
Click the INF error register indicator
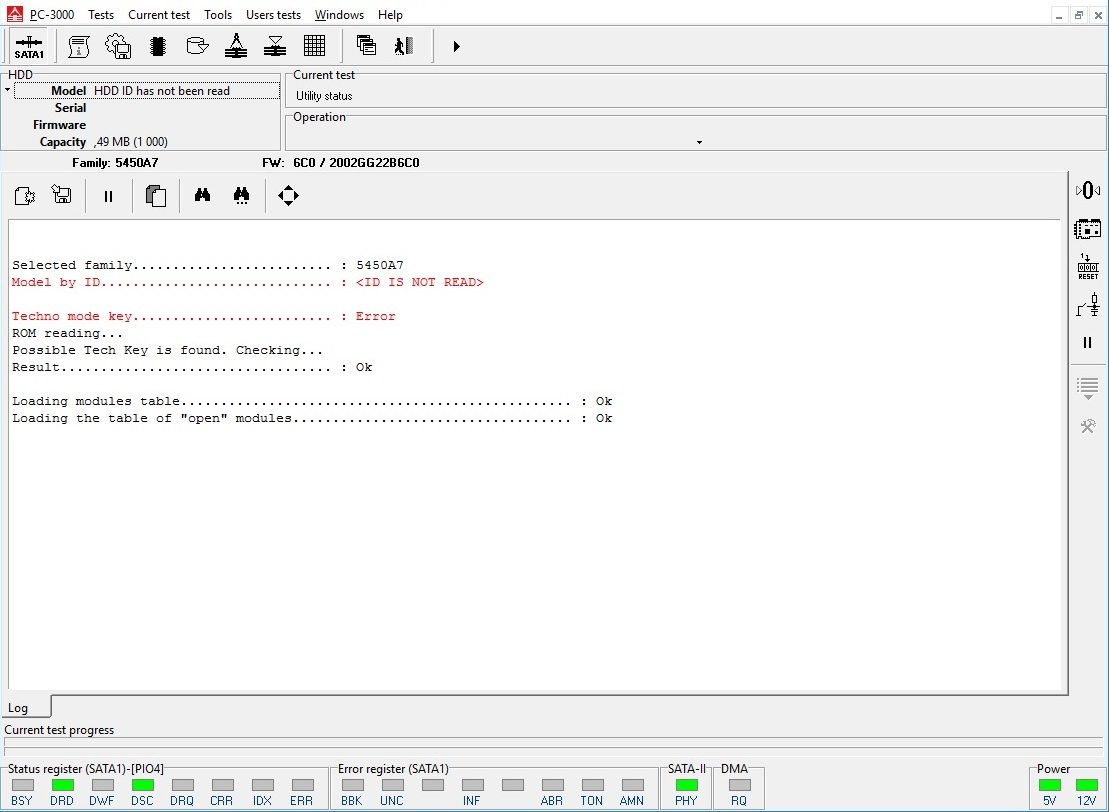(472, 784)
